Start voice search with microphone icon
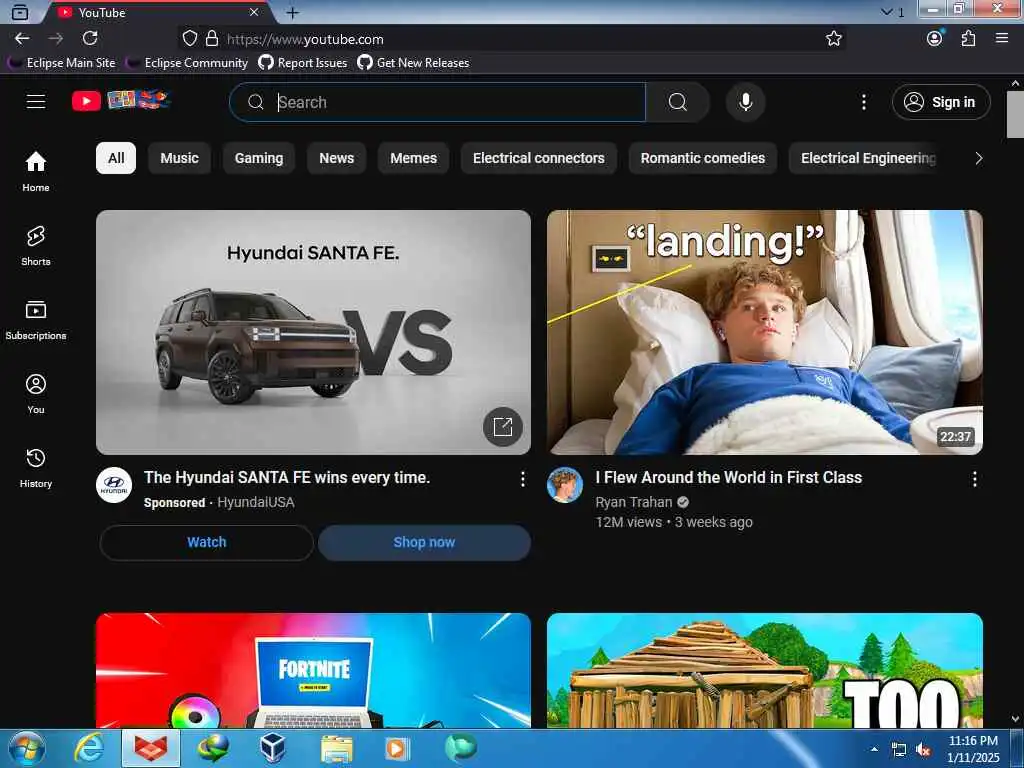 745,102
